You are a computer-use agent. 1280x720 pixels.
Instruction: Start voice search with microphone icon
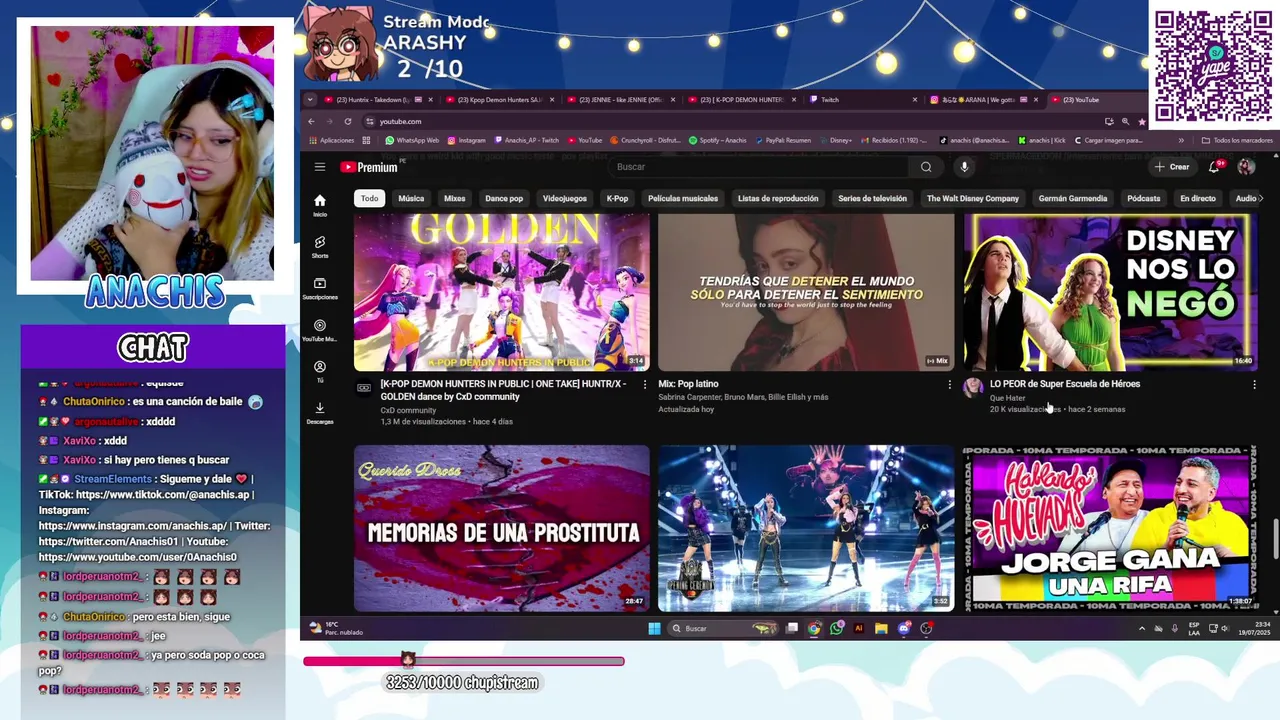[964, 167]
